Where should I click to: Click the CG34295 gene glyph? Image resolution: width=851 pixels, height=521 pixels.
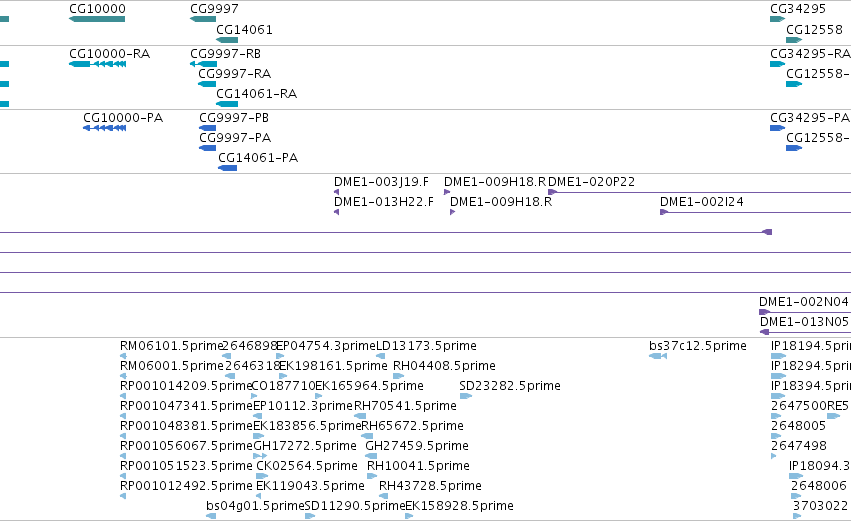pyautogui.click(x=777, y=19)
